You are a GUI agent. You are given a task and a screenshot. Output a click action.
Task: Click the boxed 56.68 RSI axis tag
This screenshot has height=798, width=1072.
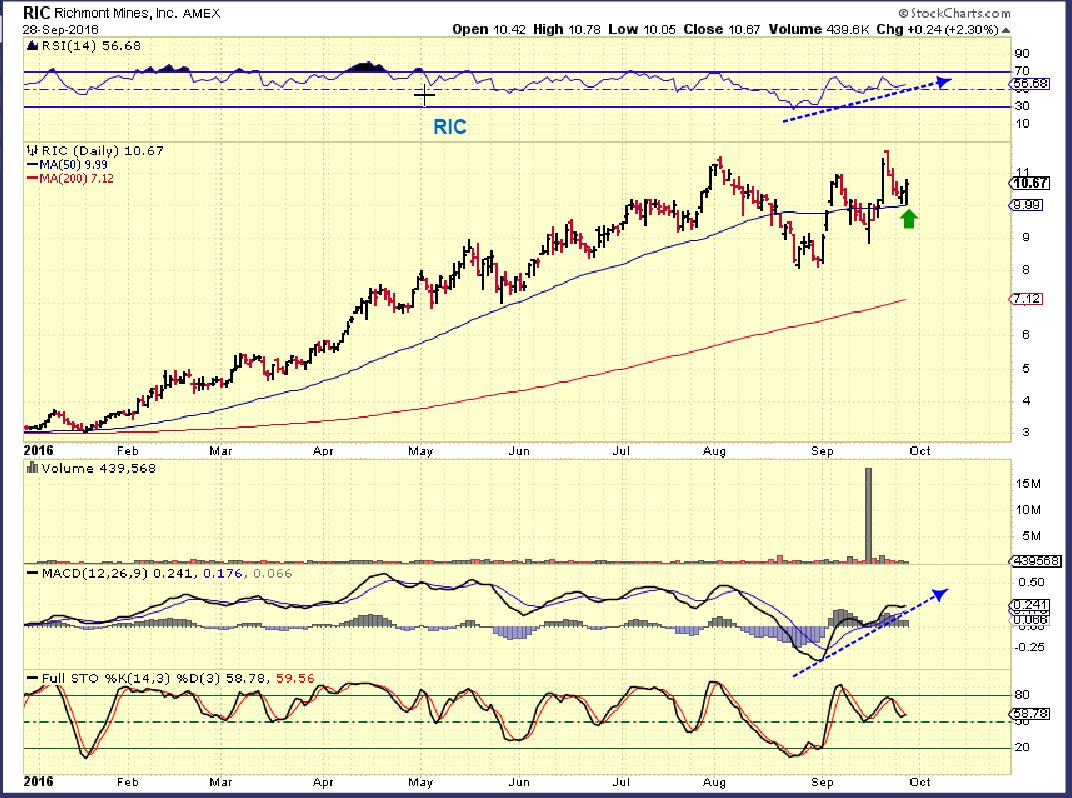[x=1030, y=84]
